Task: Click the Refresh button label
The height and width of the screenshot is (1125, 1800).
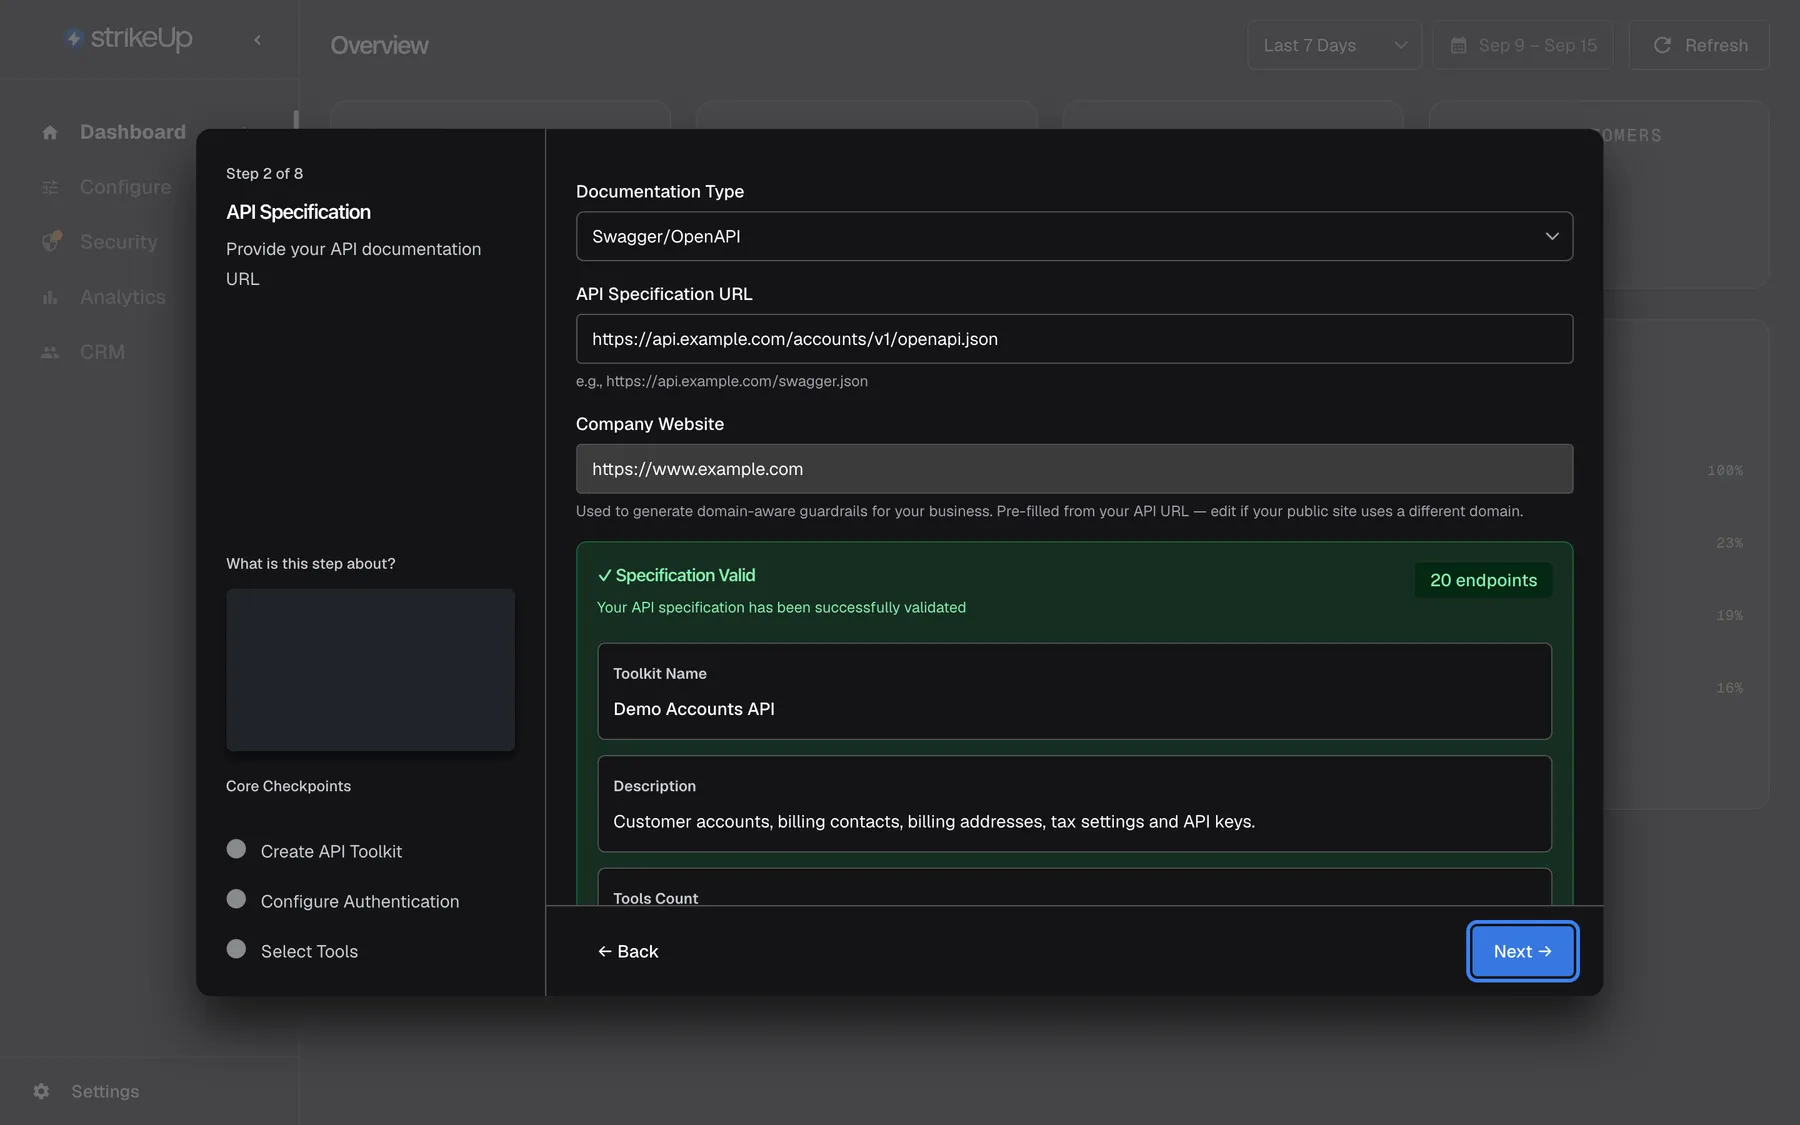Action: click(x=1716, y=45)
